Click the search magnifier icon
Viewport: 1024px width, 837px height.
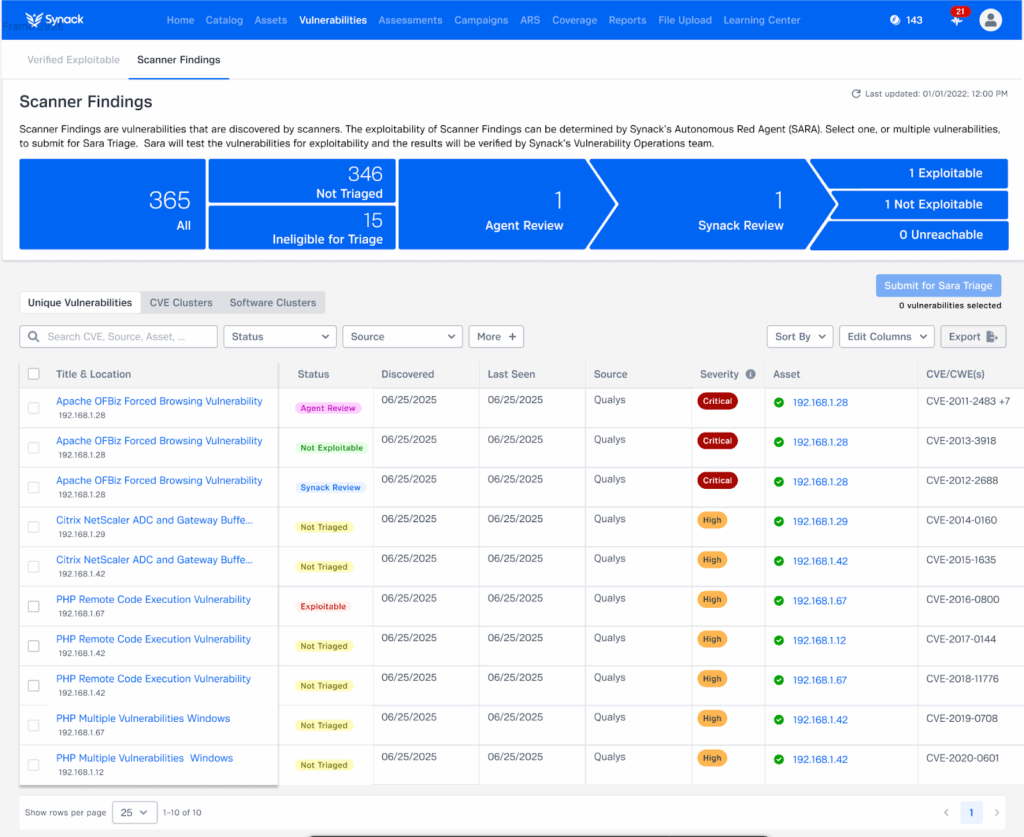point(35,337)
